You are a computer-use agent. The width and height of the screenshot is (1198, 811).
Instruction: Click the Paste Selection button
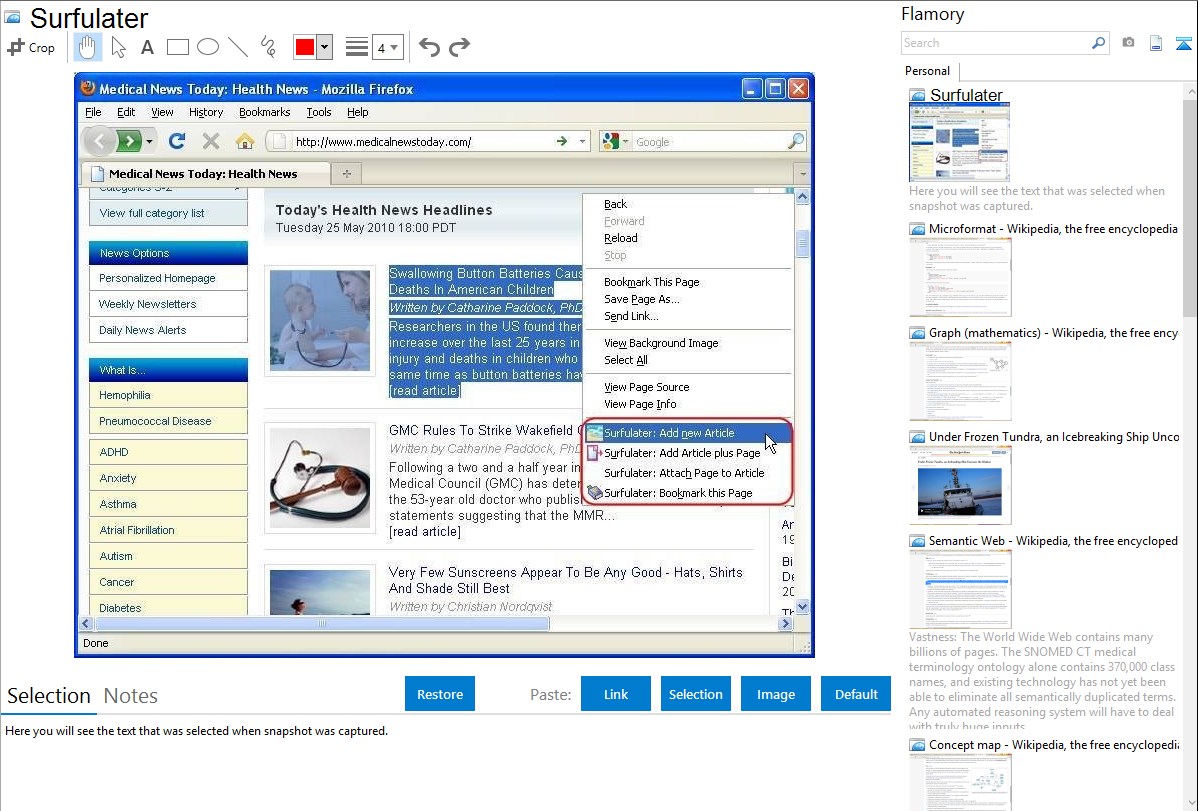pyautogui.click(x=695, y=694)
